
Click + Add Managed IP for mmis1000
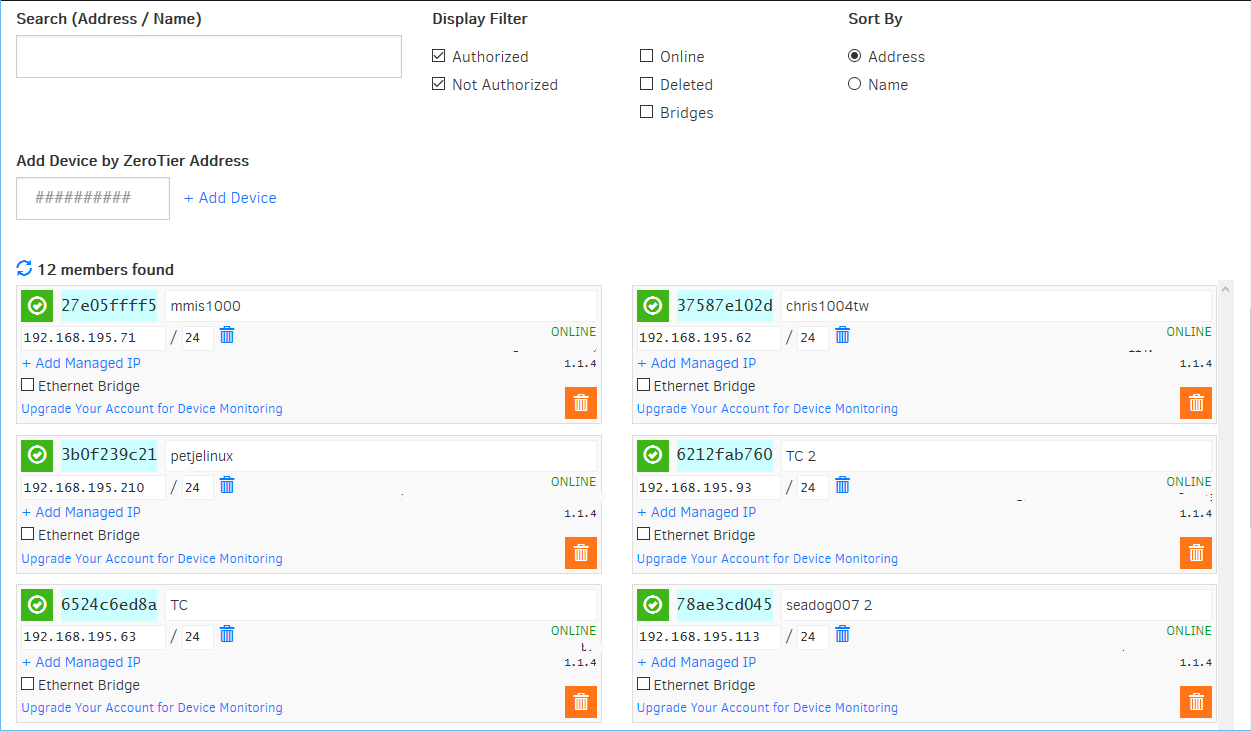[81, 363]
